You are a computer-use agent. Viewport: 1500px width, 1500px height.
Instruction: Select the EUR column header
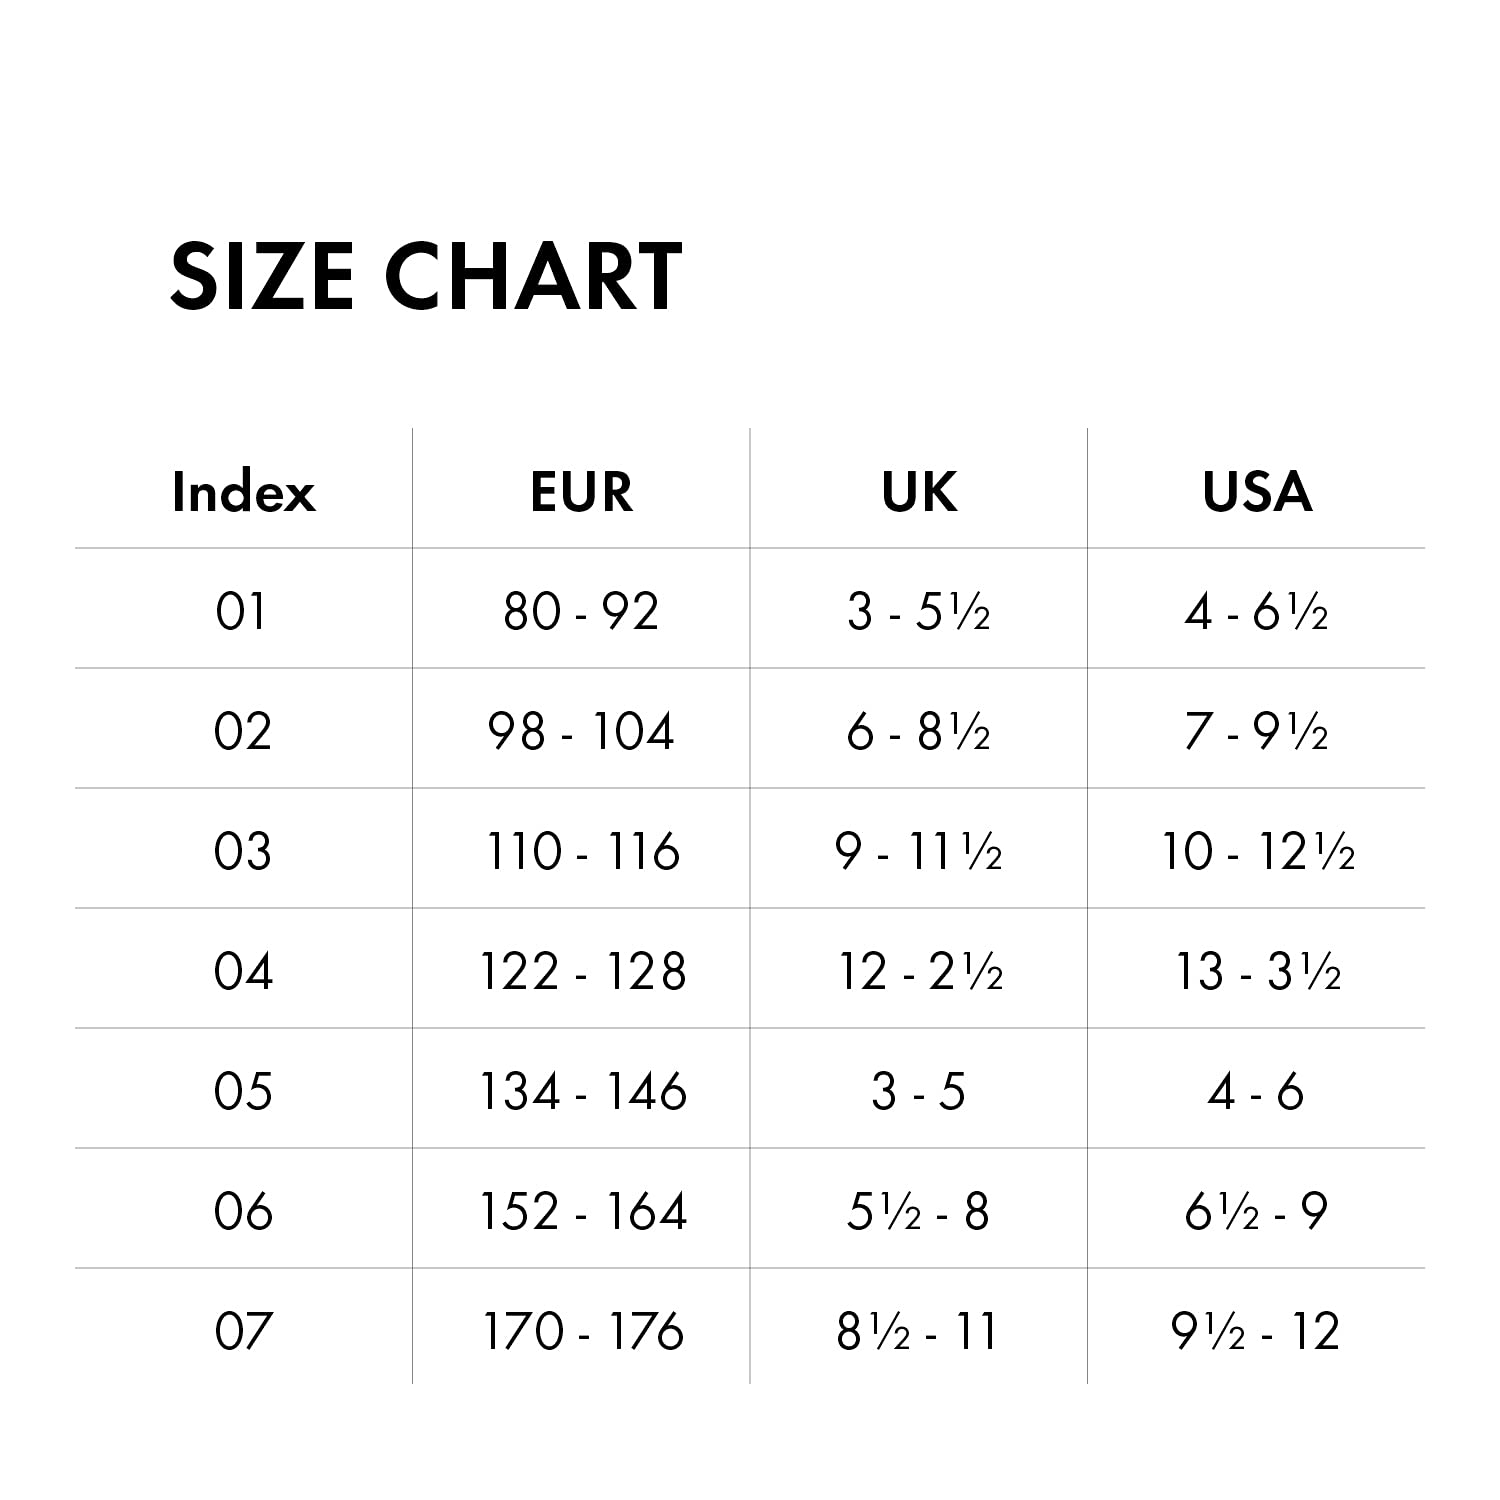coord(581,492)
